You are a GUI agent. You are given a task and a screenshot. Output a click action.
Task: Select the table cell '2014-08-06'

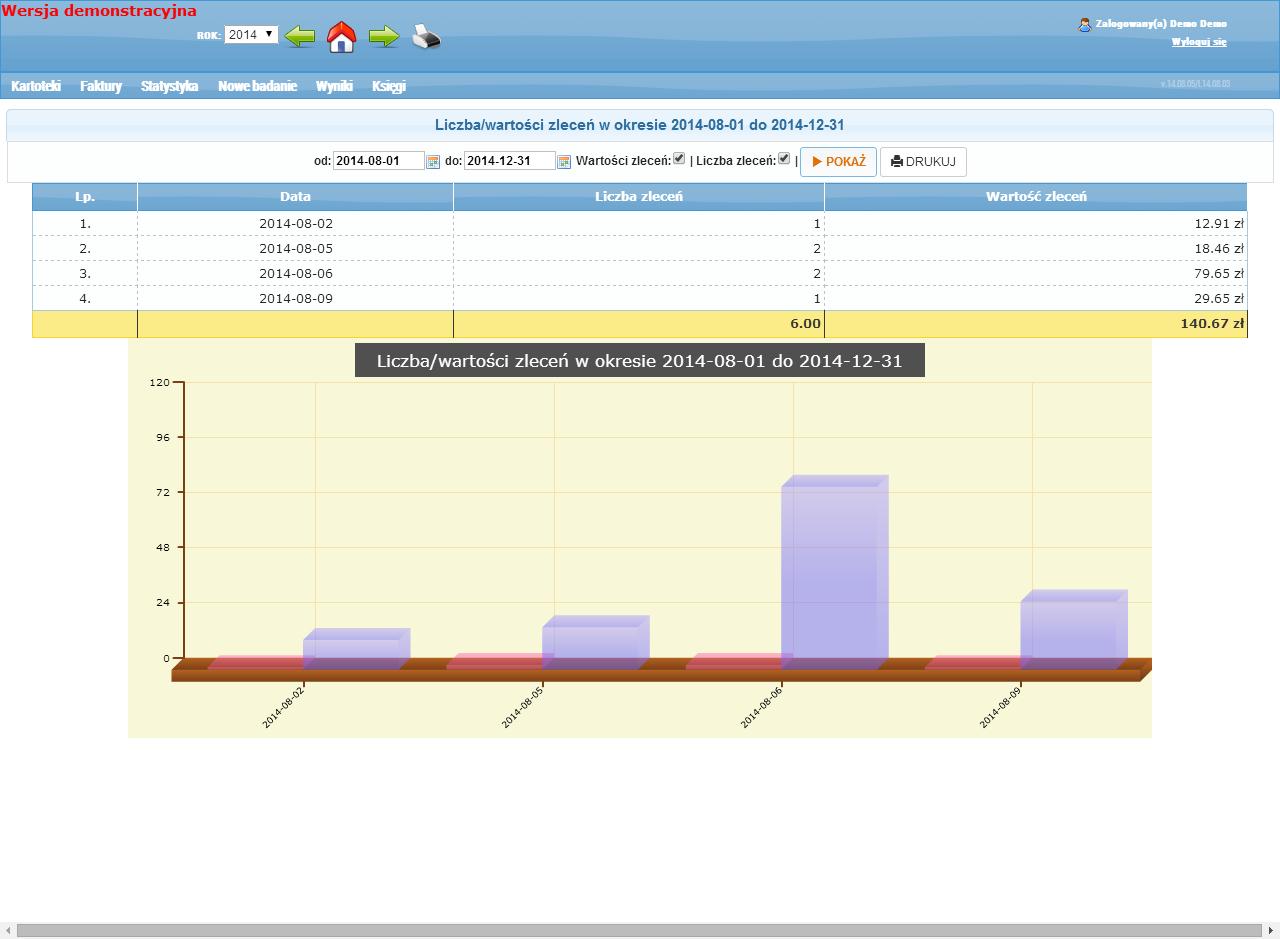296,274
